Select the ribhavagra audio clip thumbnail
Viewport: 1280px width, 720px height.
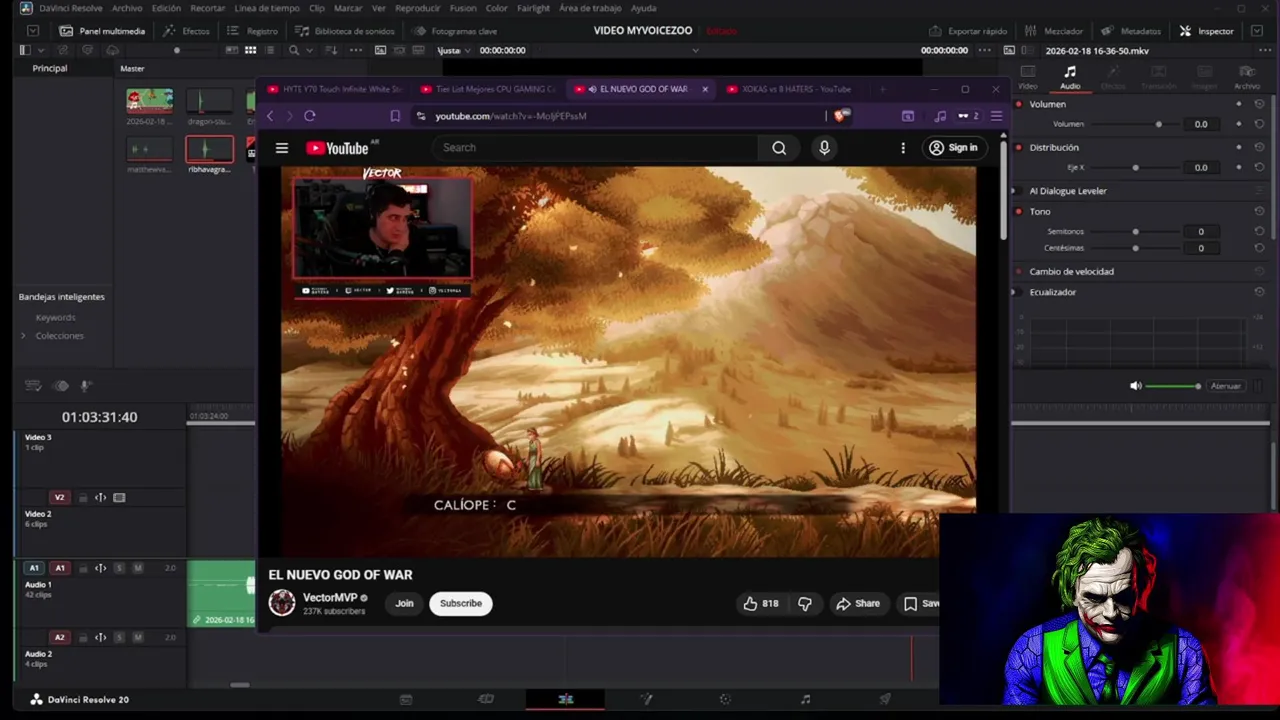click(x=209, y=149)
